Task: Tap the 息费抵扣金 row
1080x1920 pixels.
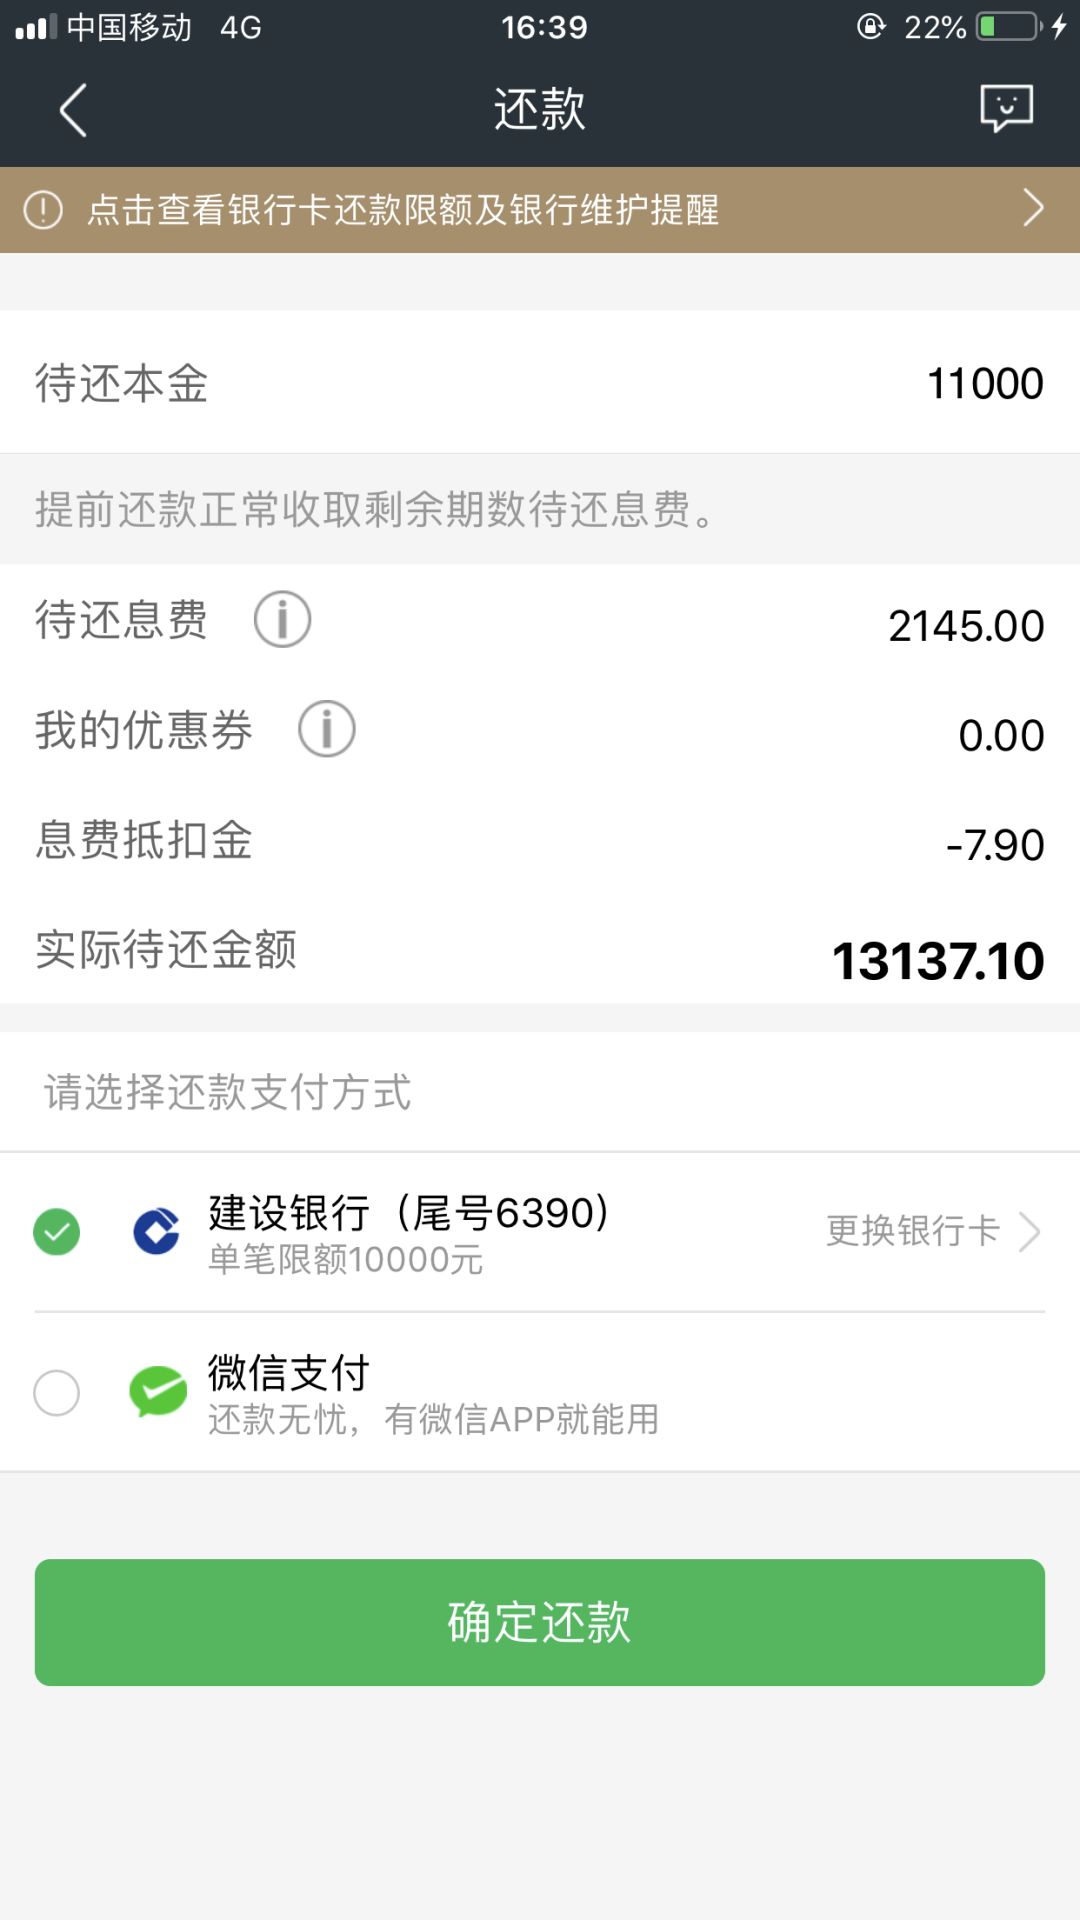Action: tap(540, 841)
